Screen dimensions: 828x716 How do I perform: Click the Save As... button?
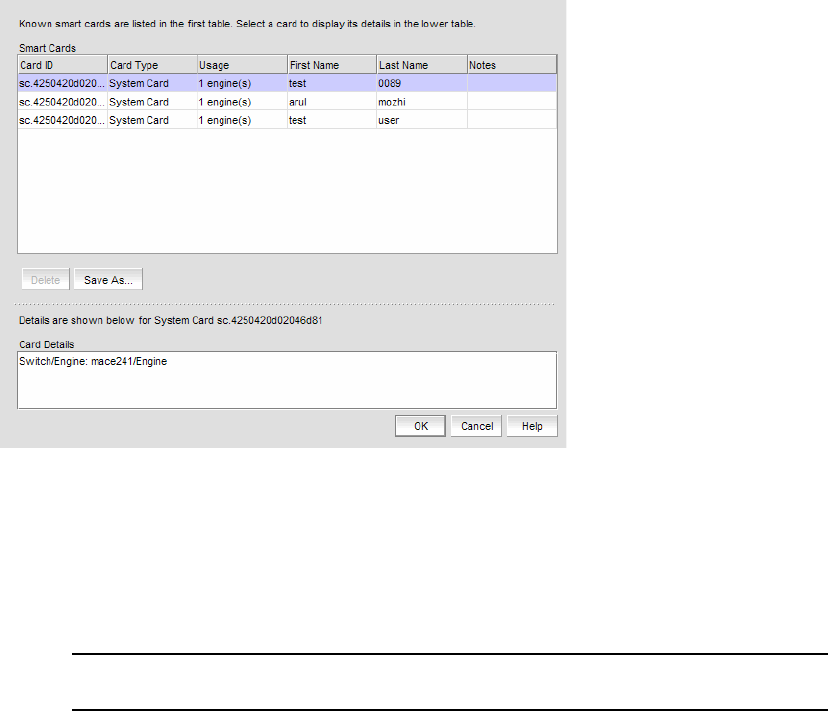click(109, 280)
